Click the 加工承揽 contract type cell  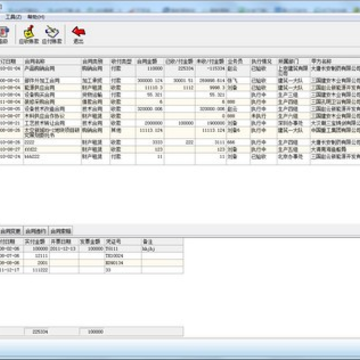tap(95, 81)
